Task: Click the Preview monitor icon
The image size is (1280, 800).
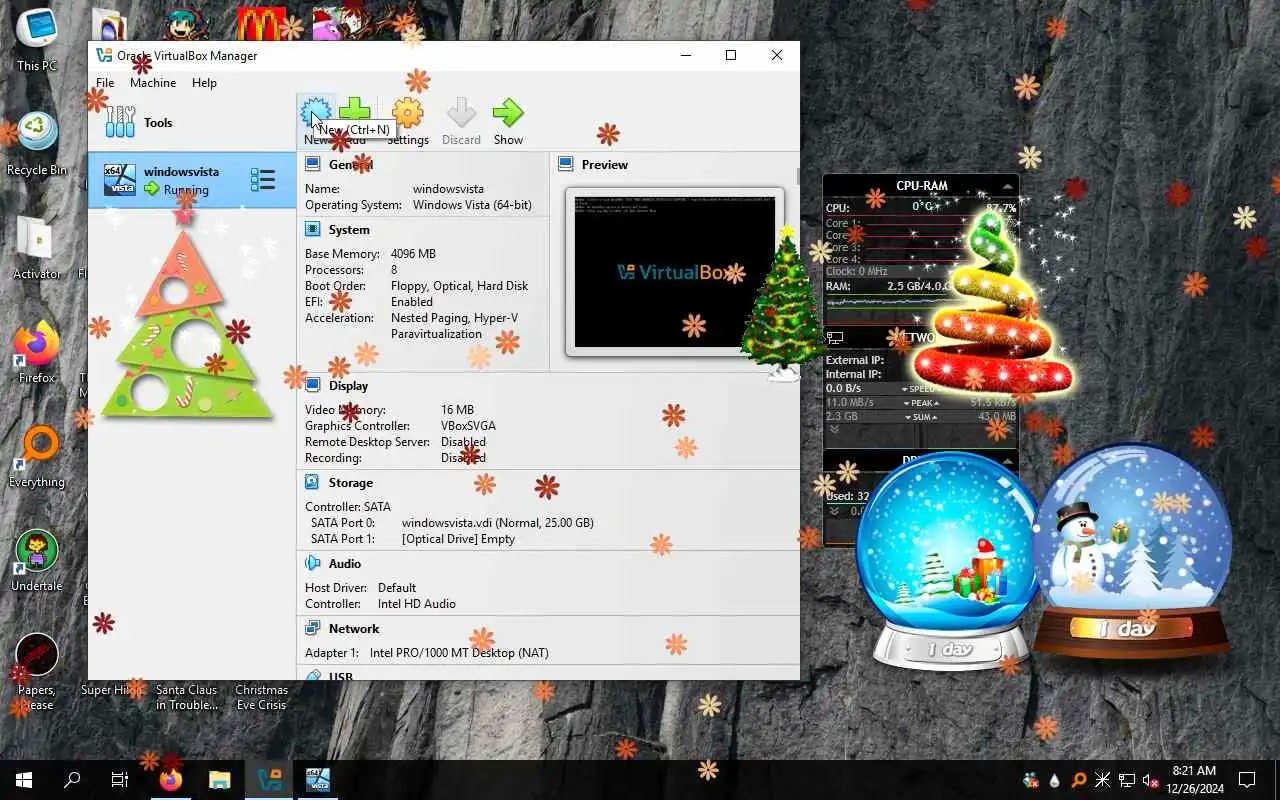Action: 565,164
